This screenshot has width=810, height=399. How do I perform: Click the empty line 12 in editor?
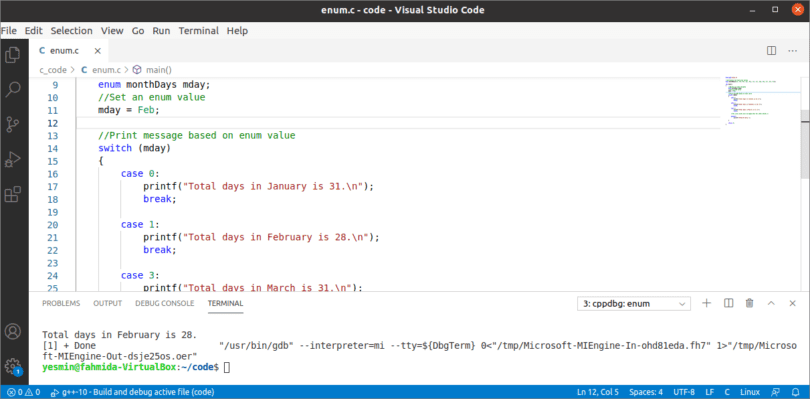point(398,123)
